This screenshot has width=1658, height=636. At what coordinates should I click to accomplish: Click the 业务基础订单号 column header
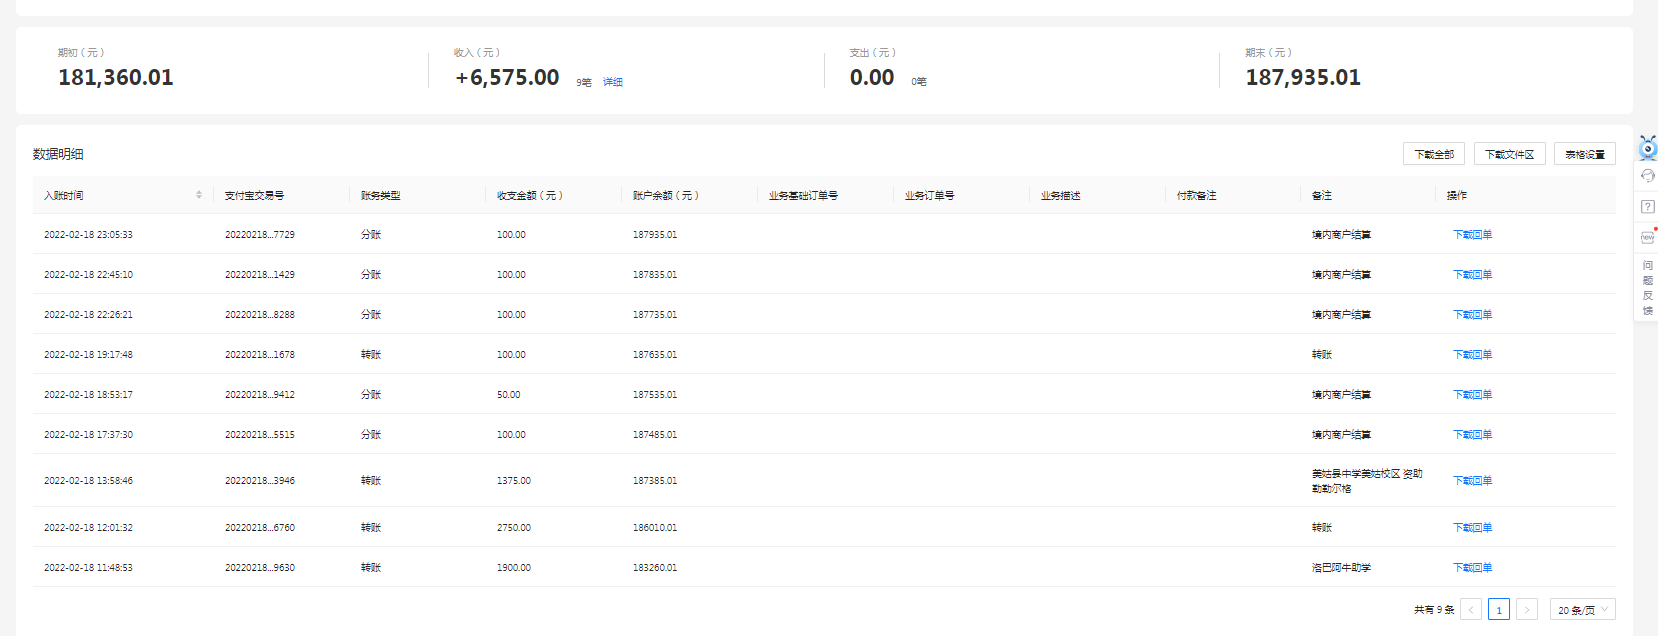(x=803, y=195)
